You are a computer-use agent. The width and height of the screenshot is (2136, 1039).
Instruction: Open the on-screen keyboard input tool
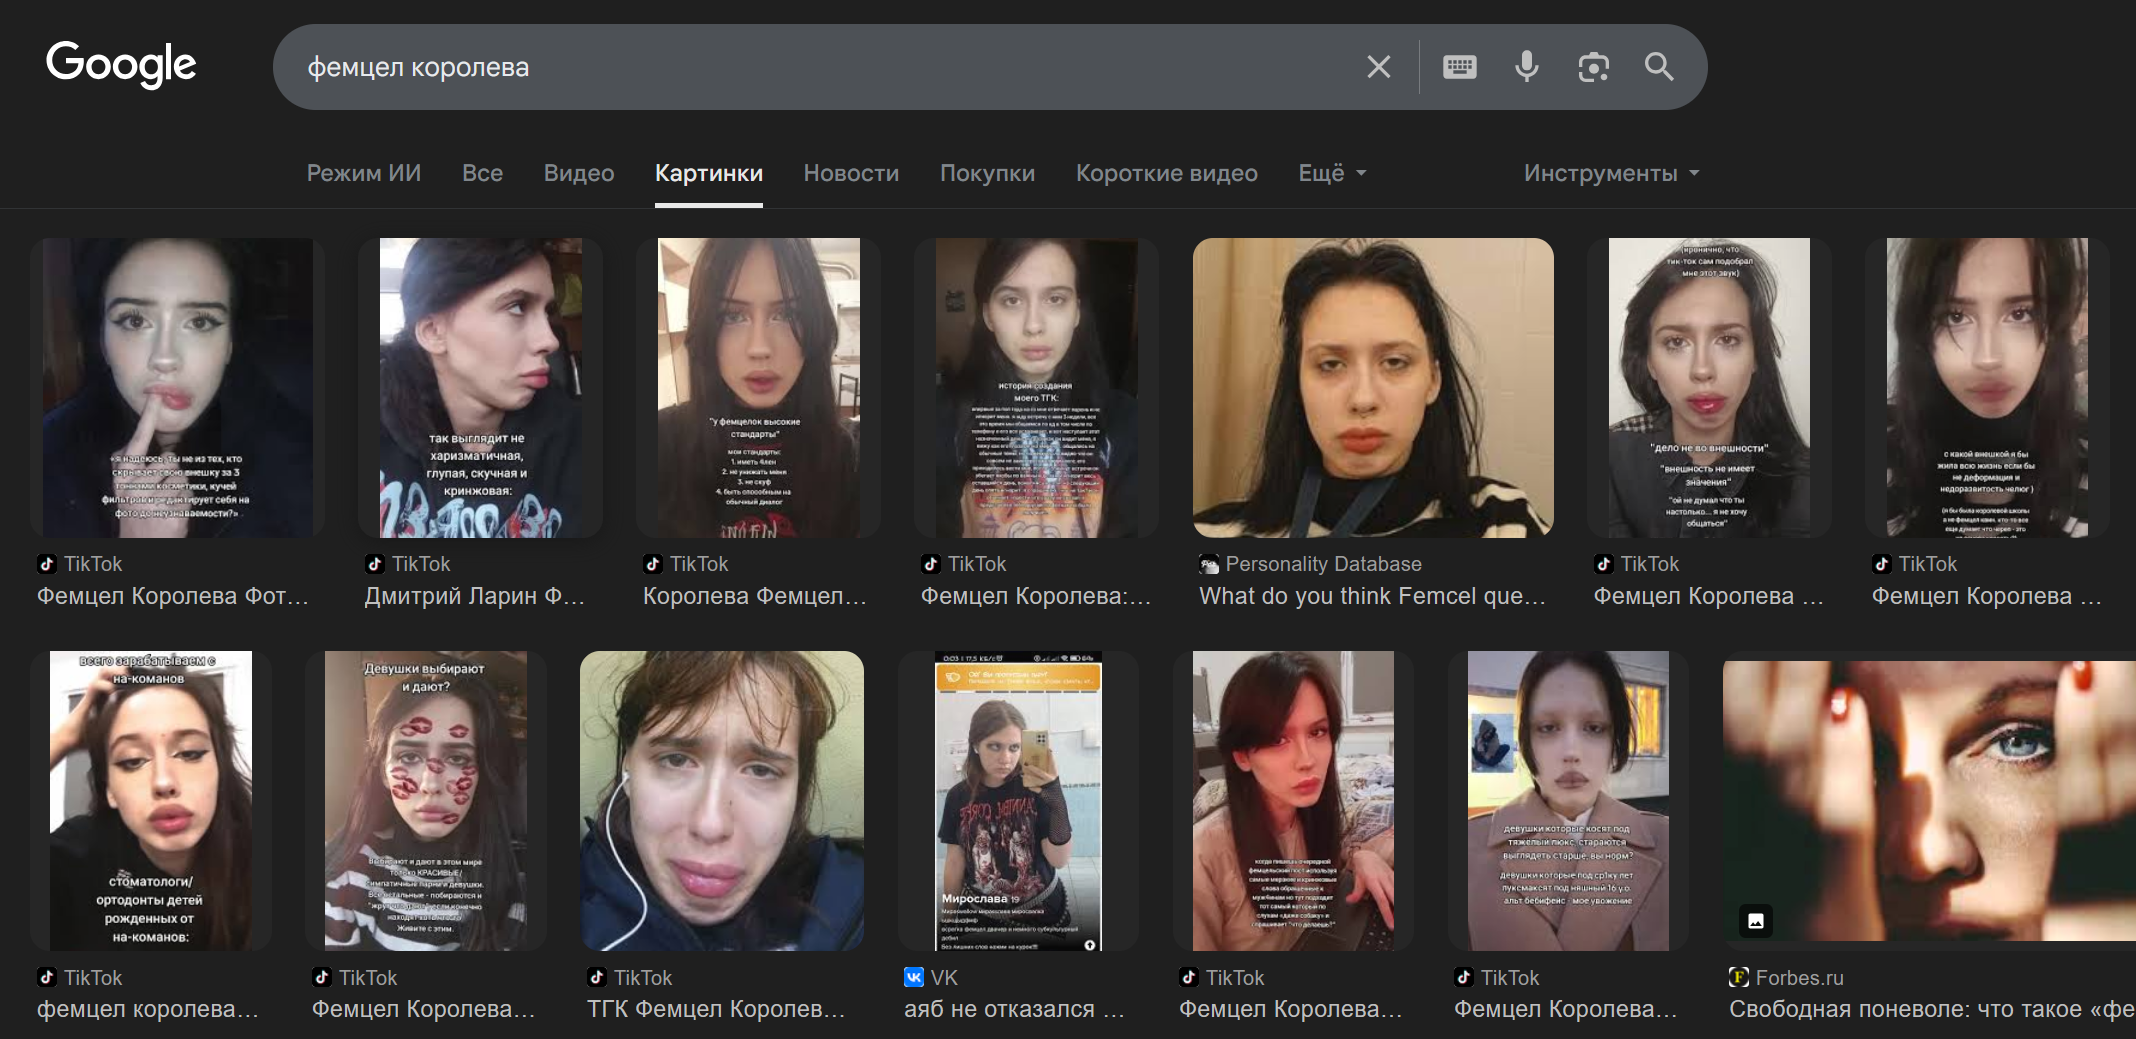pyautogui.click(x=1459, y=67)
